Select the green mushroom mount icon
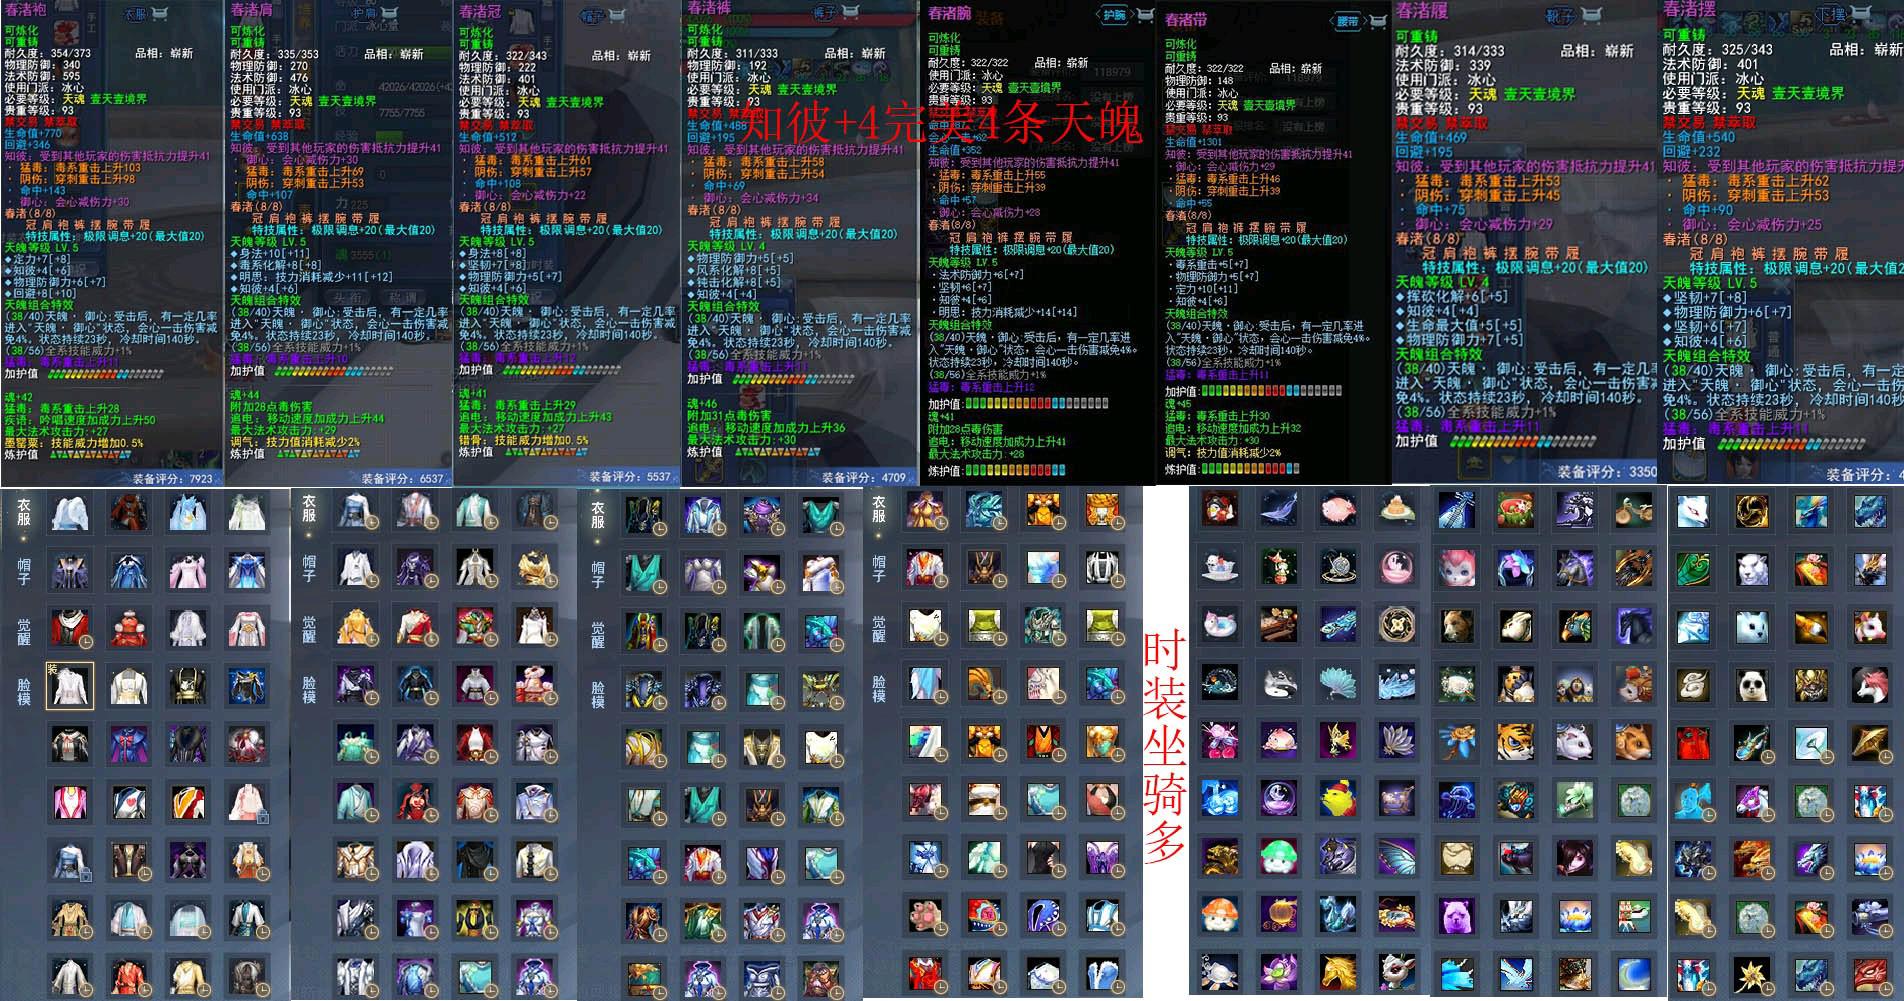 click(x=1279, y=857)
